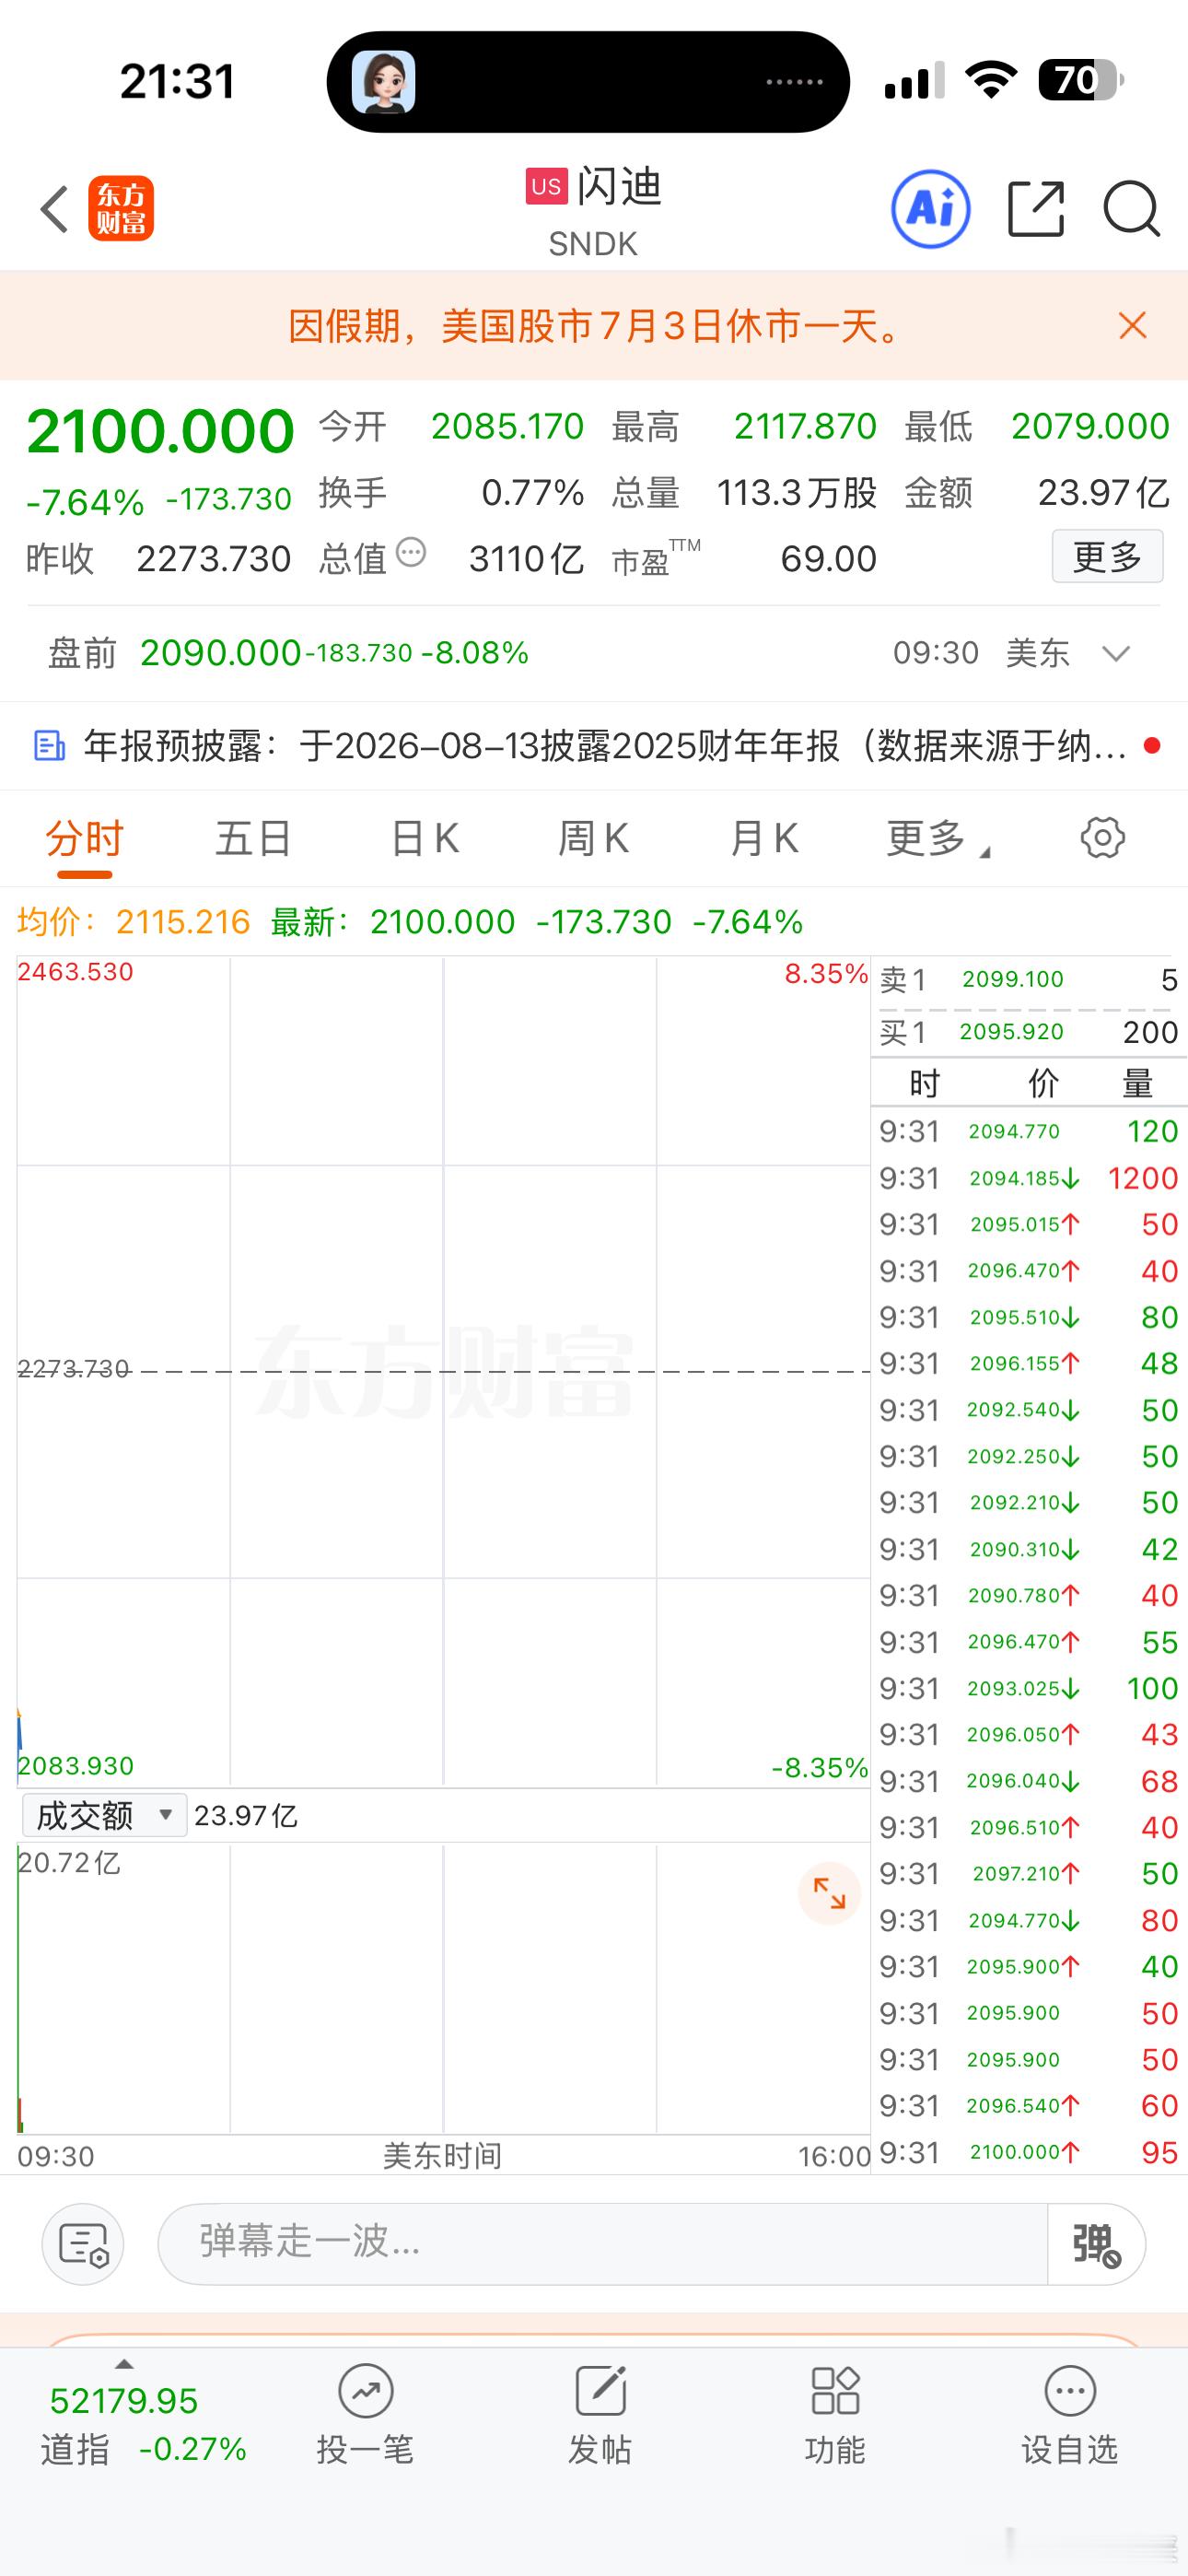Tap the 最高 2117.870 value
This screenshot has width=1188, height=2576.
coord(805,426)
